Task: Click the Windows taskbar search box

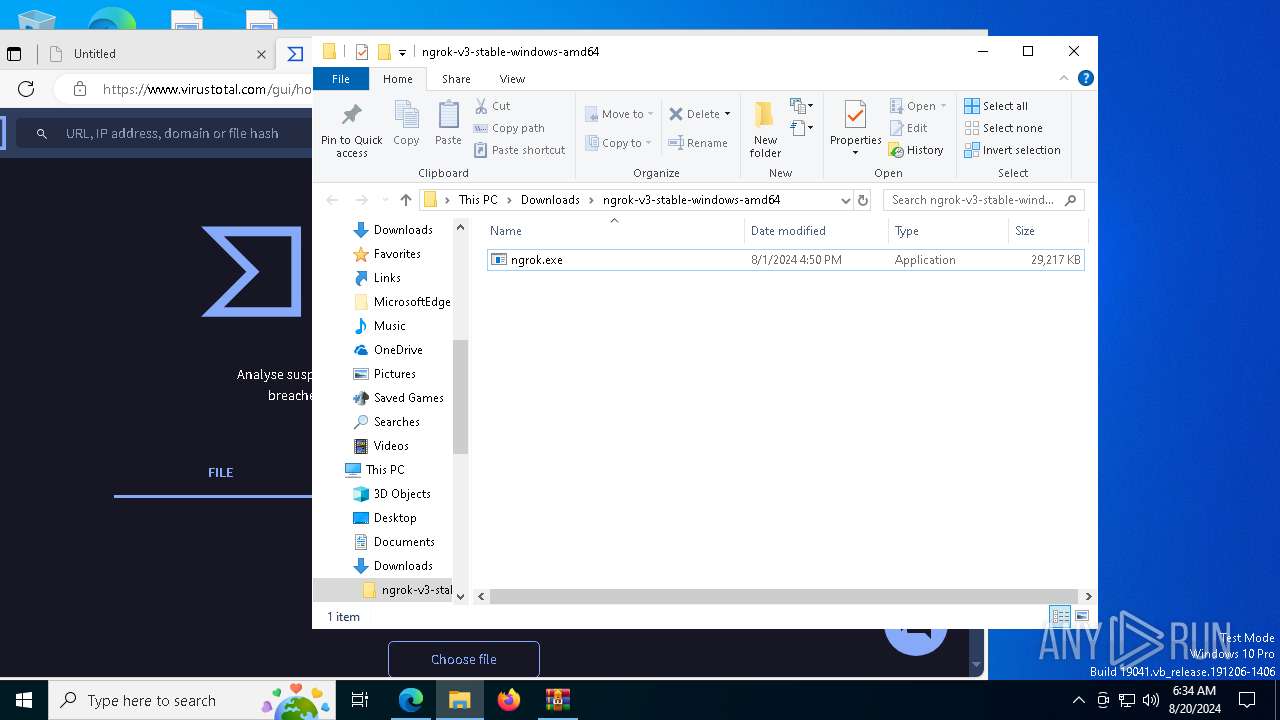Action: point(194,700)
